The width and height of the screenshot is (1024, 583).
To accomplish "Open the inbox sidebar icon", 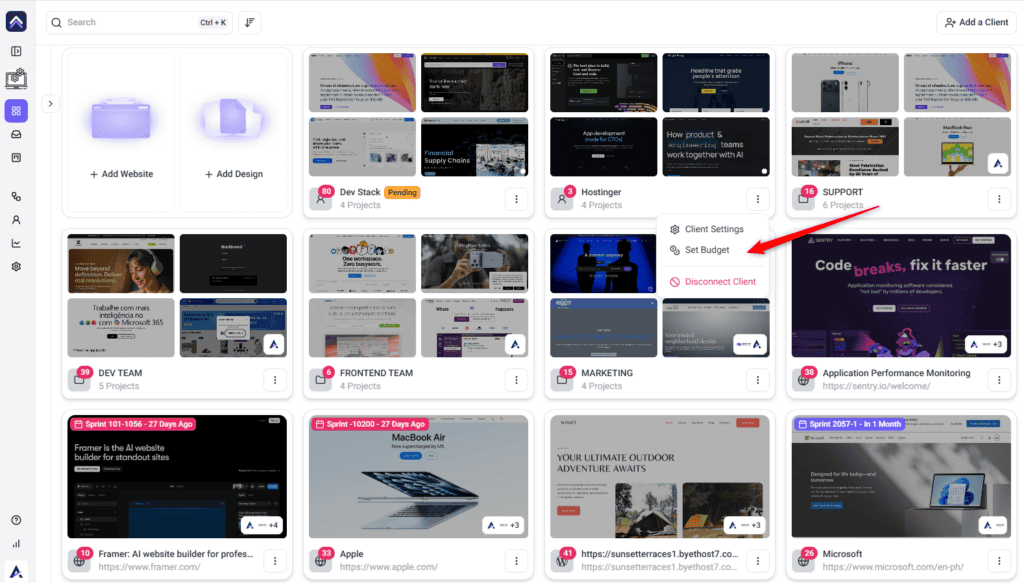I will 16,134.
